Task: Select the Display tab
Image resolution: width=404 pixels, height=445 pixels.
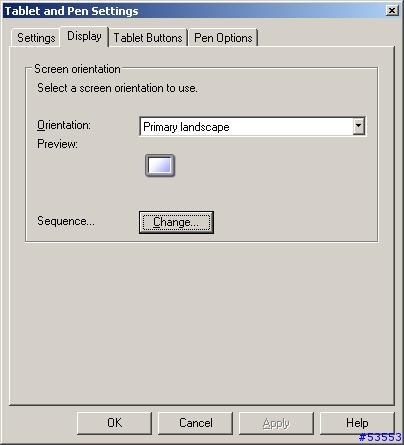Action: [x=84, y=36]
